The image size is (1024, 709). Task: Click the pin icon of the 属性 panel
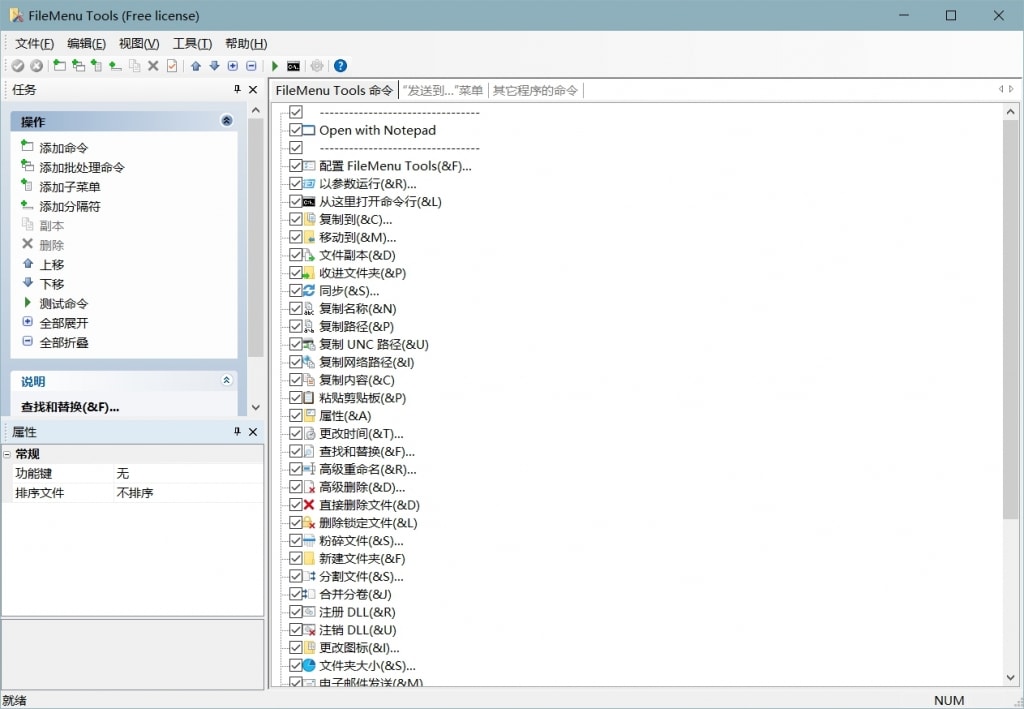(237, 432)
